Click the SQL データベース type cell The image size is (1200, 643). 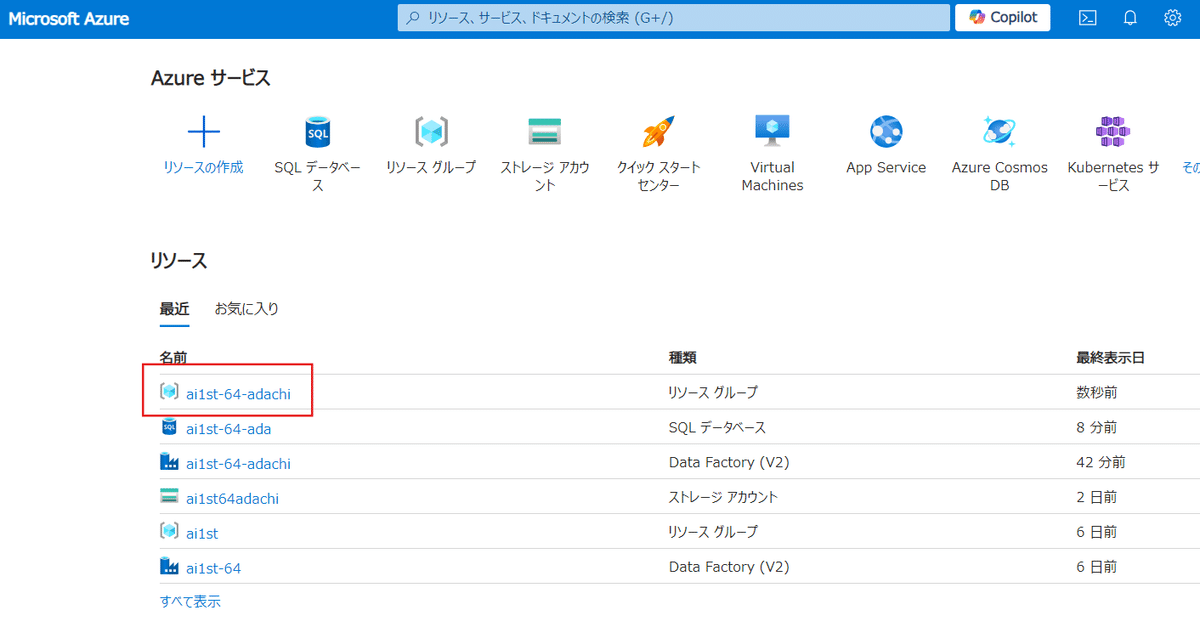pos(717,427)
